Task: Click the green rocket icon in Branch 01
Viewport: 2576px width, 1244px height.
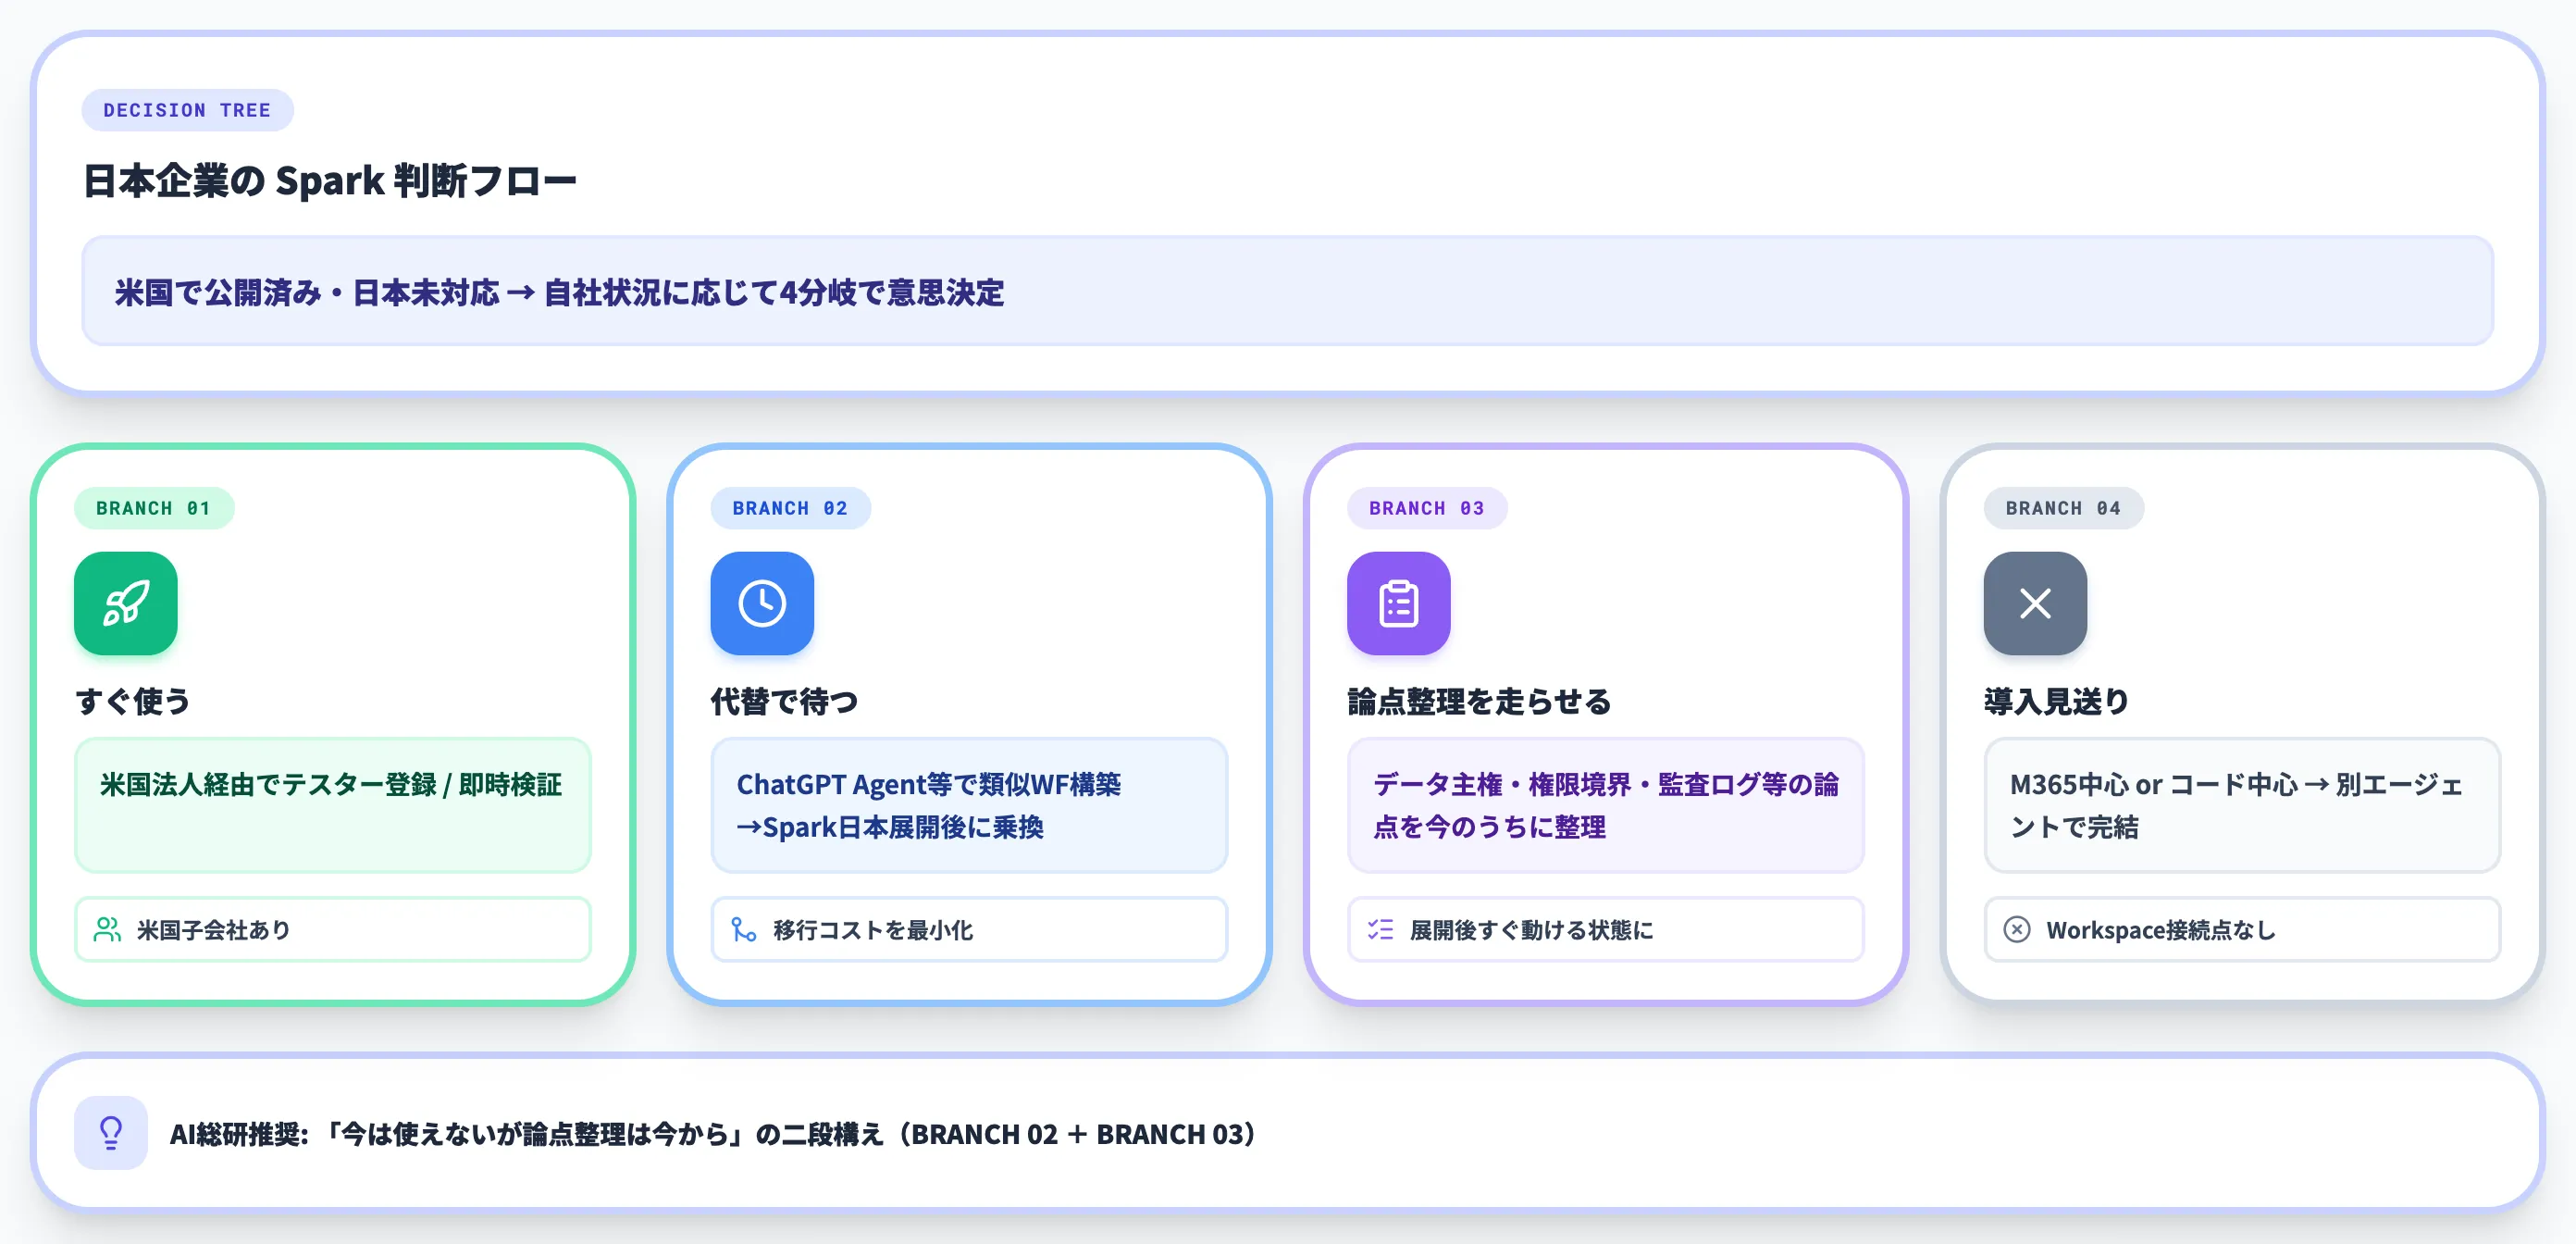Action: pos(126,603)
